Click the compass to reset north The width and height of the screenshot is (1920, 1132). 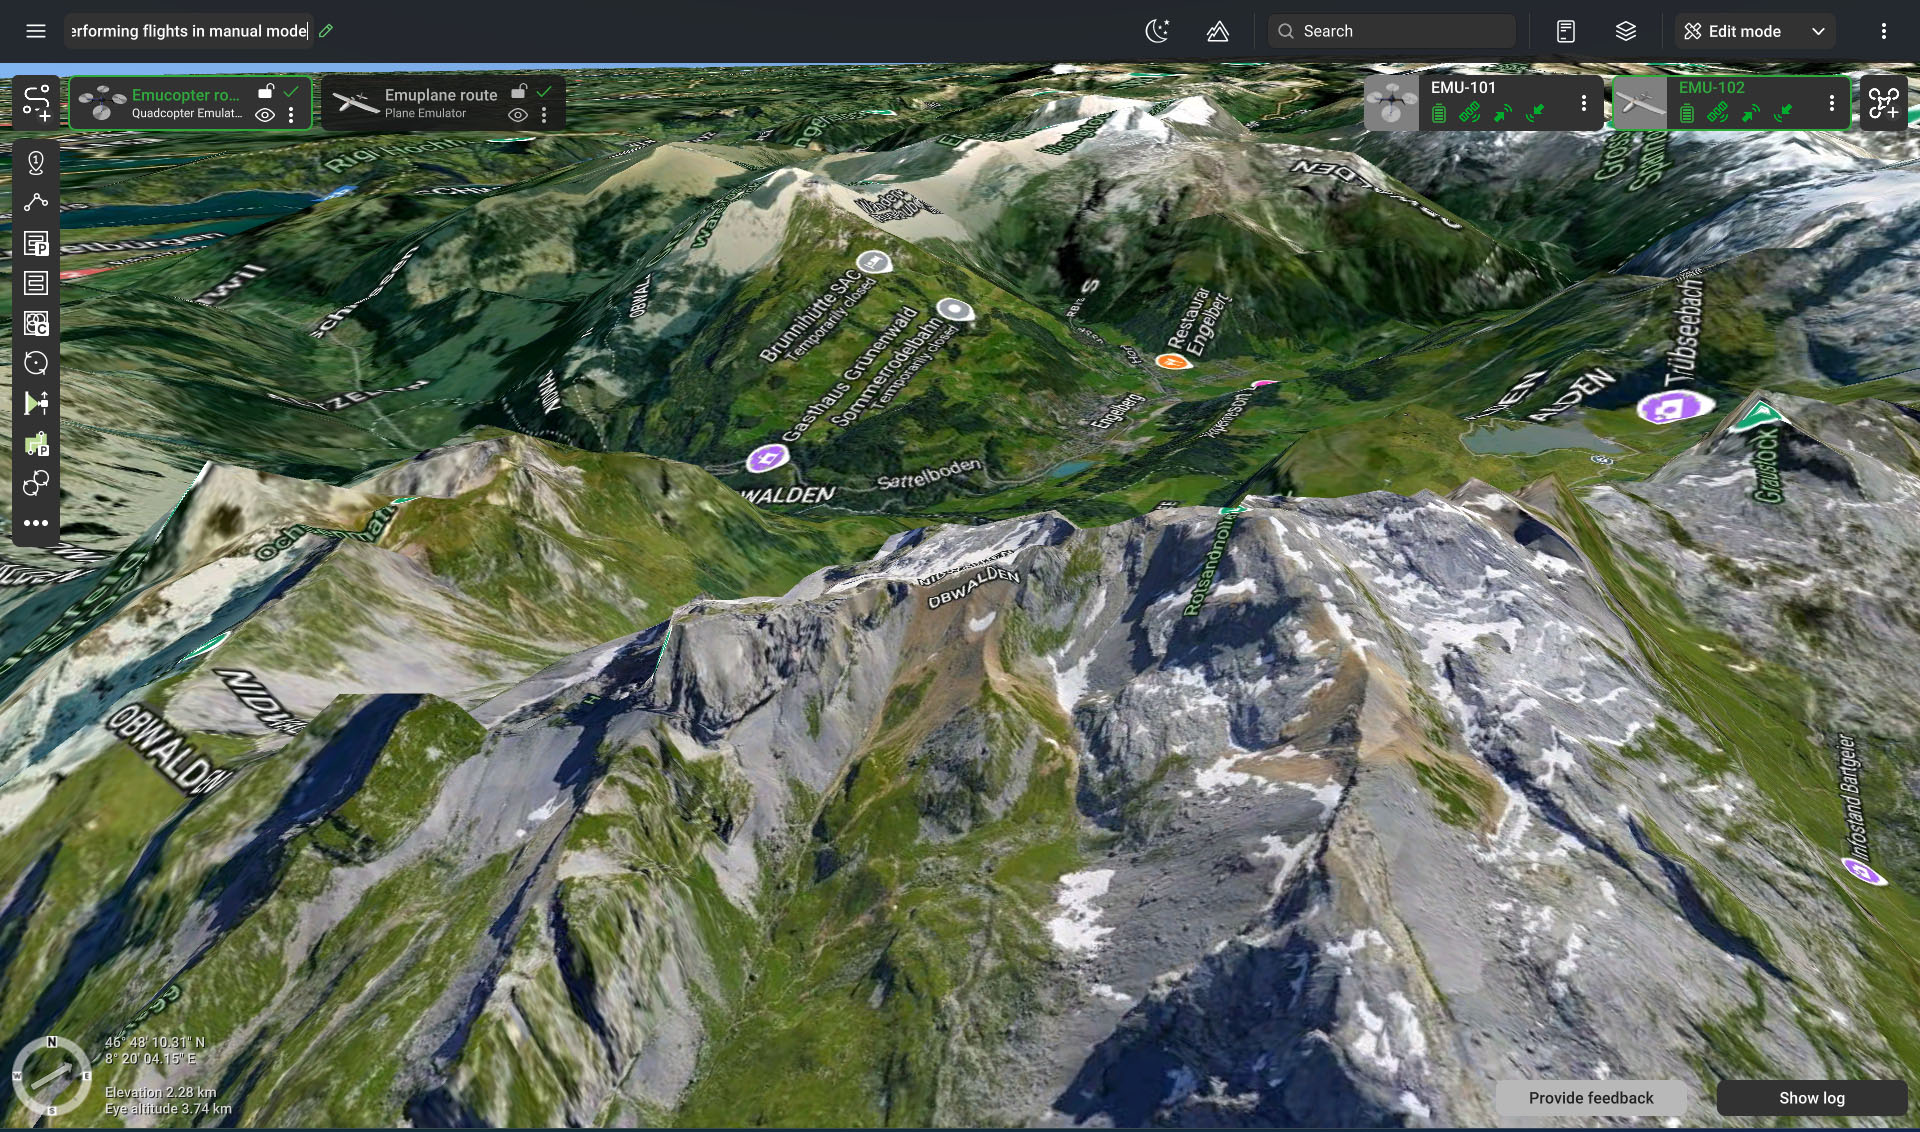(x=51, y=1076)
